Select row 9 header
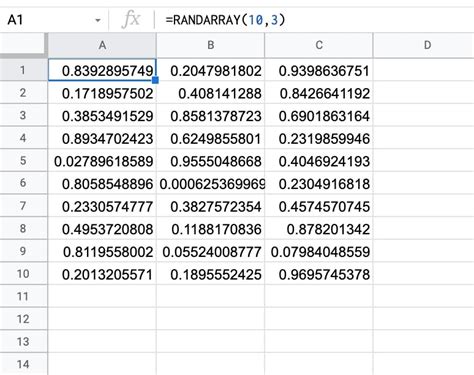Image resolution: width=474 pixels, height=375 pixels. tap(23, 251)
